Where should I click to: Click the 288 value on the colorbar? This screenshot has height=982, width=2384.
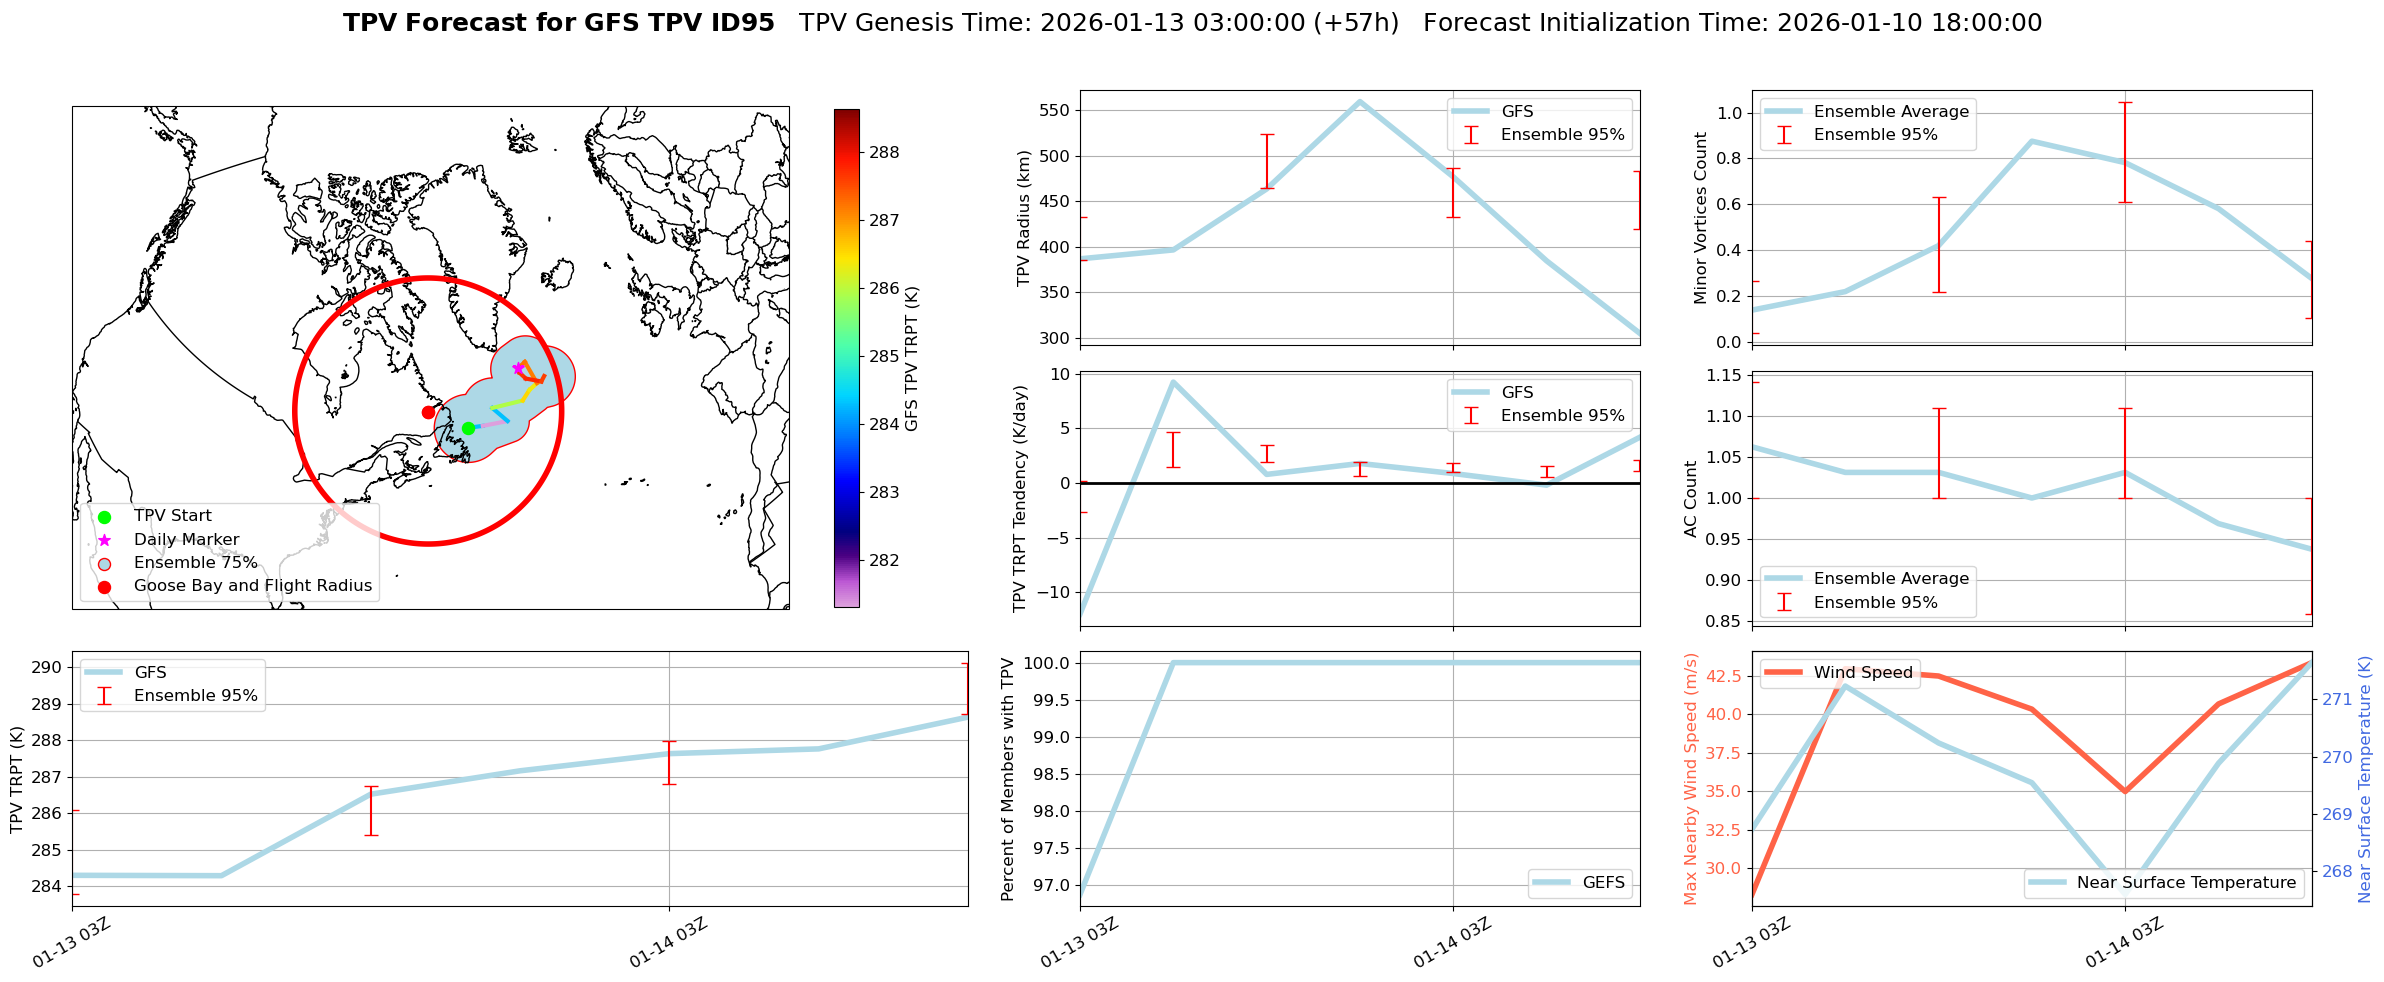coord(884,153)
